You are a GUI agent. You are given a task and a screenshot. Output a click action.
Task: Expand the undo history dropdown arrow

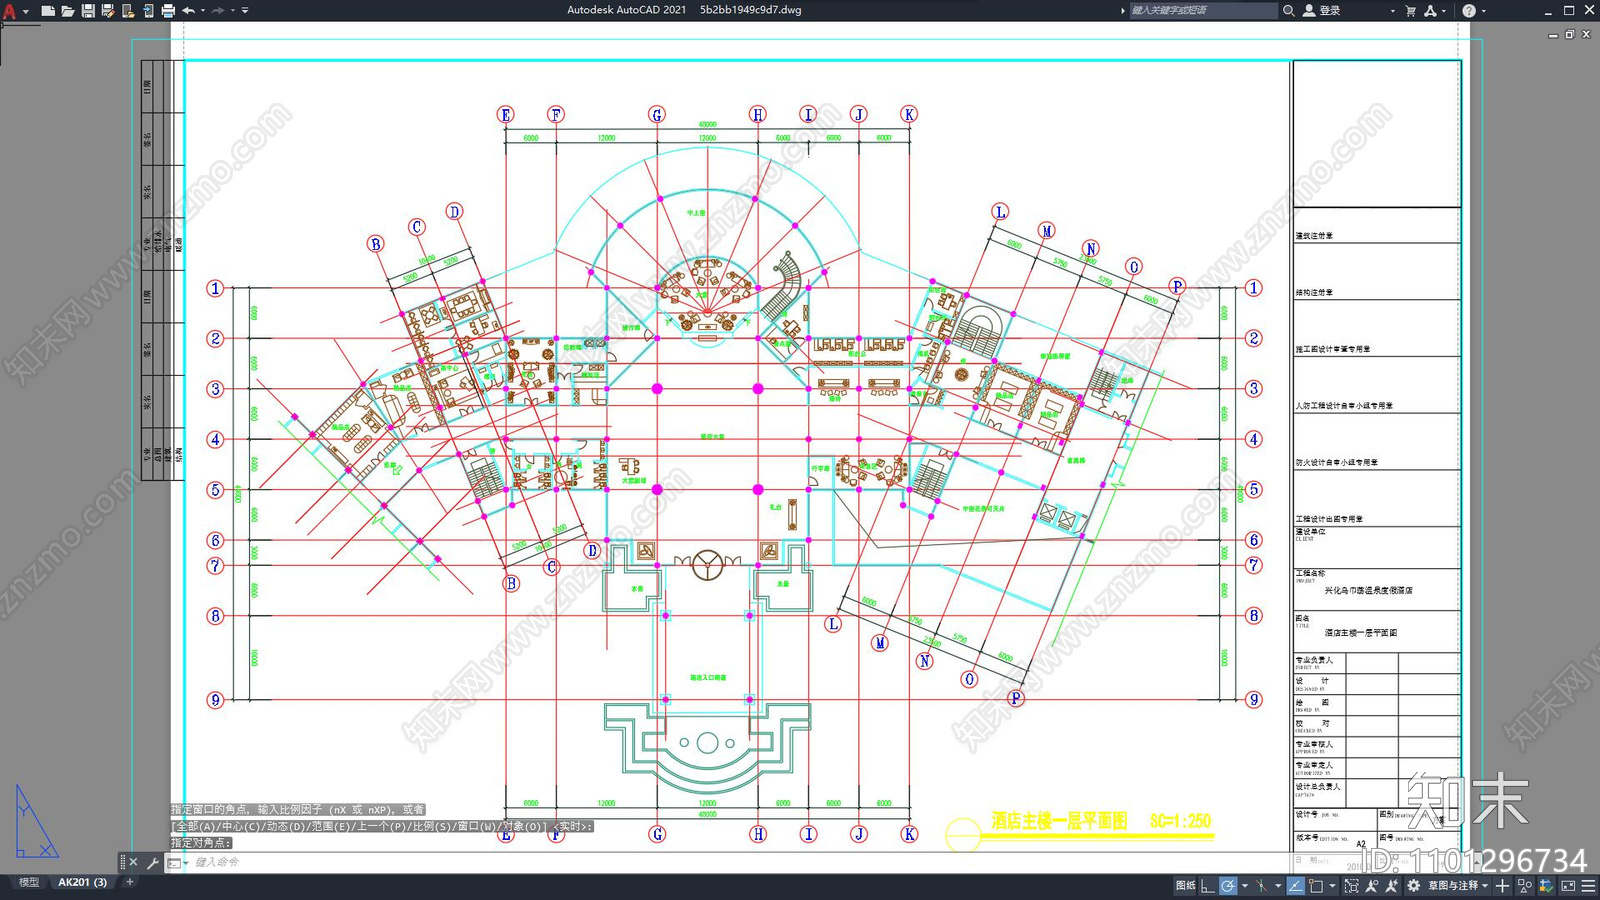point(203,11)
